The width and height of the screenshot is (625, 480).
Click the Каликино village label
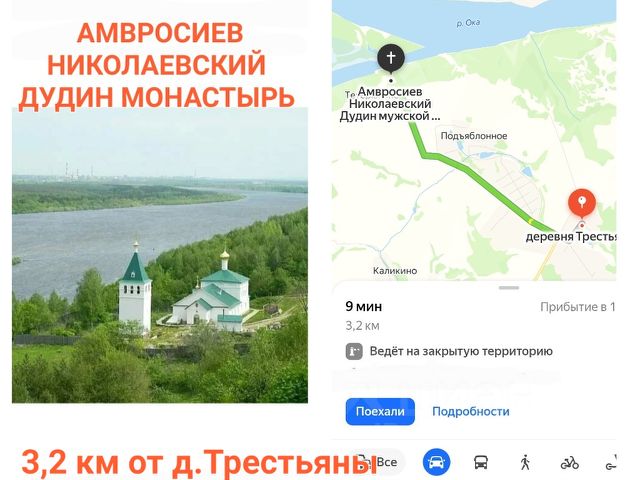click(395, 271)
